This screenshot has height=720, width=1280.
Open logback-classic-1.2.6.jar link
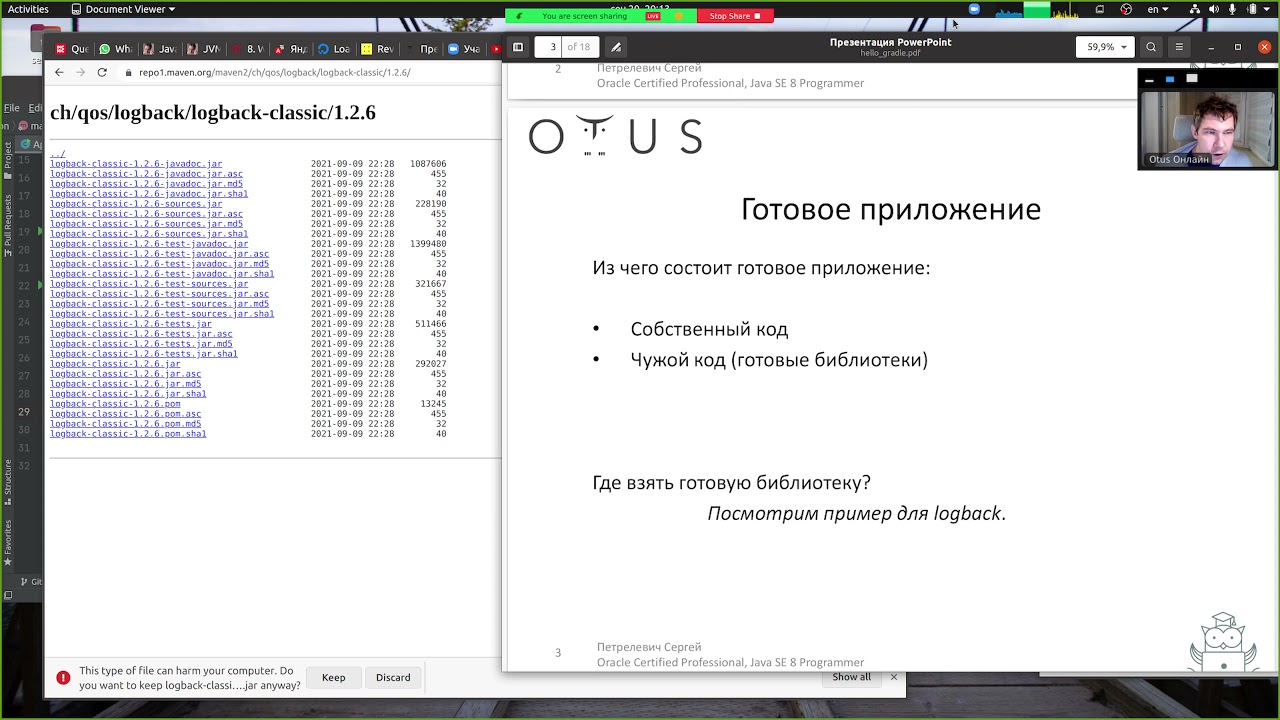pyautogui.click(x=115, y=364)
